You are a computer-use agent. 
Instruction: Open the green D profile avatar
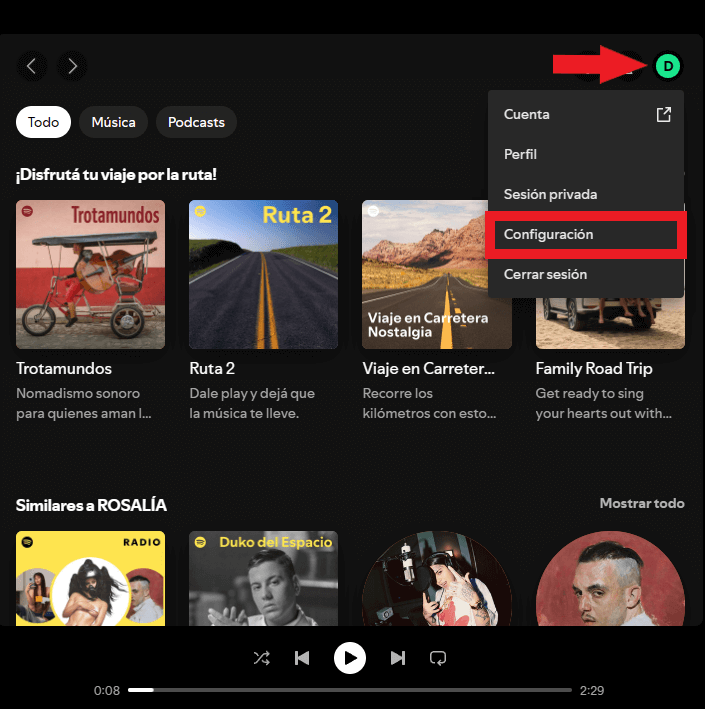[x=668, y=66]
